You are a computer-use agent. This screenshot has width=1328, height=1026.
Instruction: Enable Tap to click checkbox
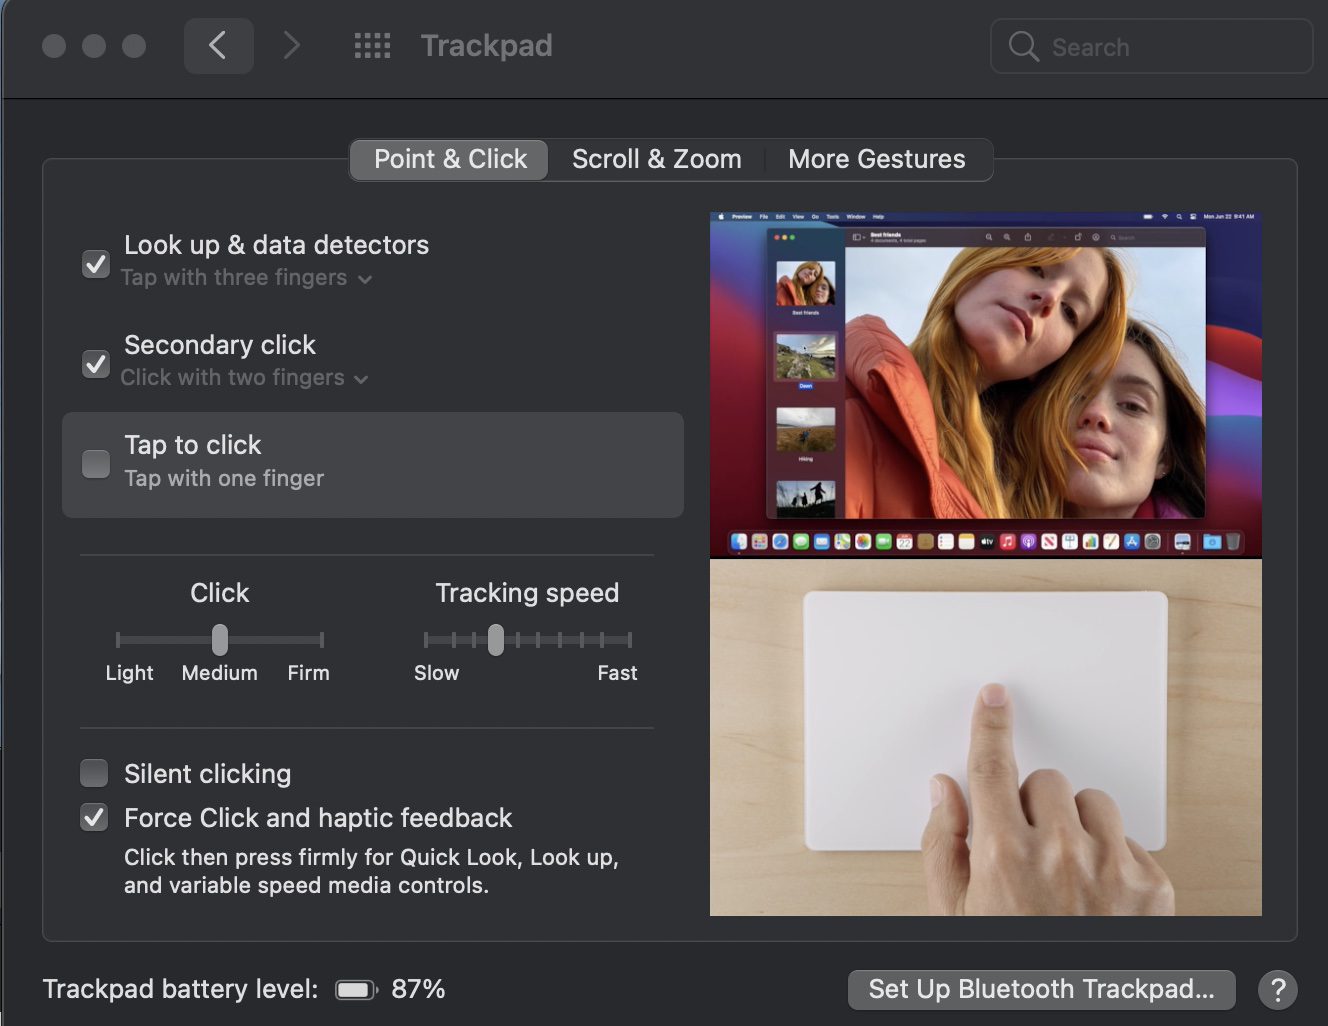coord(96,464)
